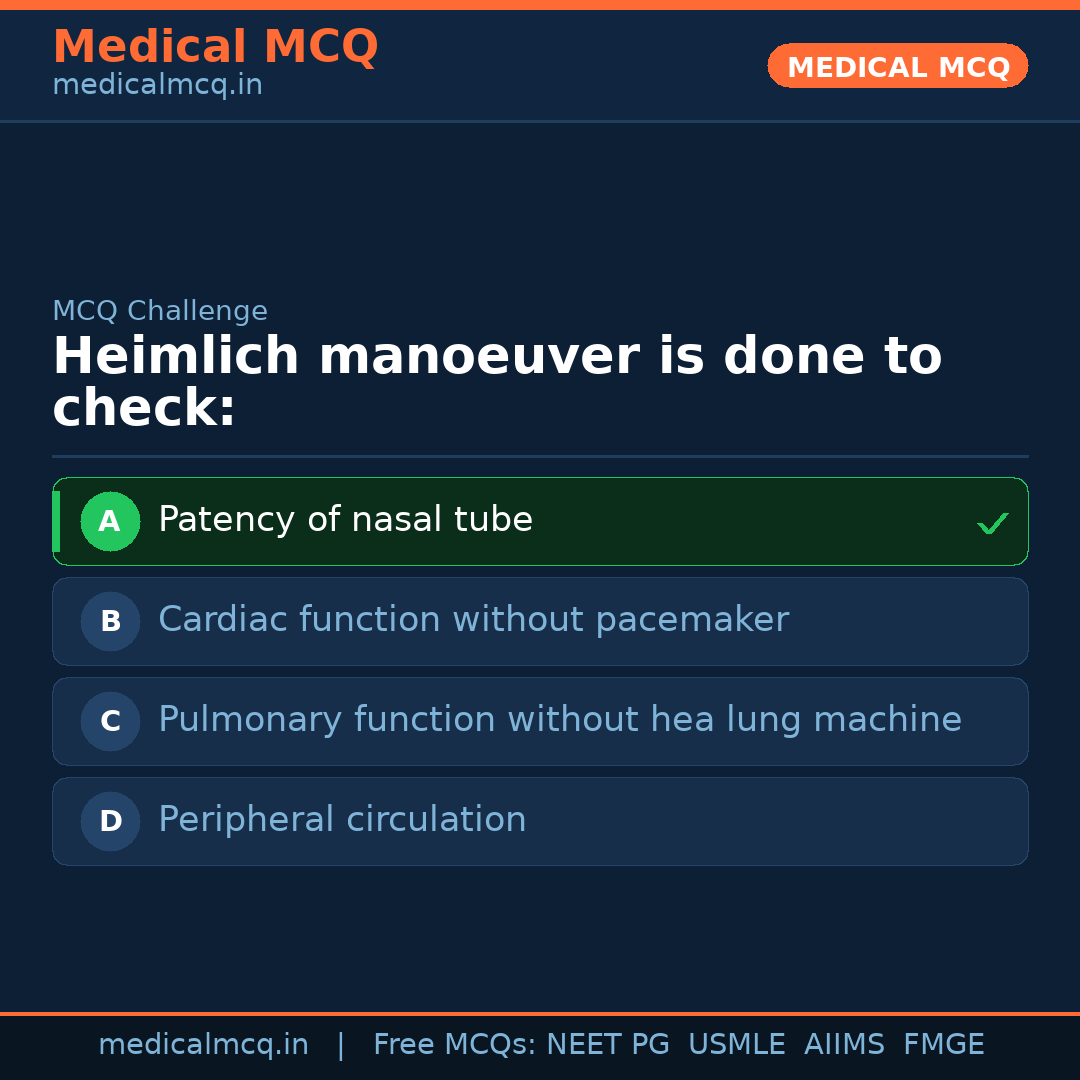Open the Medical MCQ header title

pos(215,47)
